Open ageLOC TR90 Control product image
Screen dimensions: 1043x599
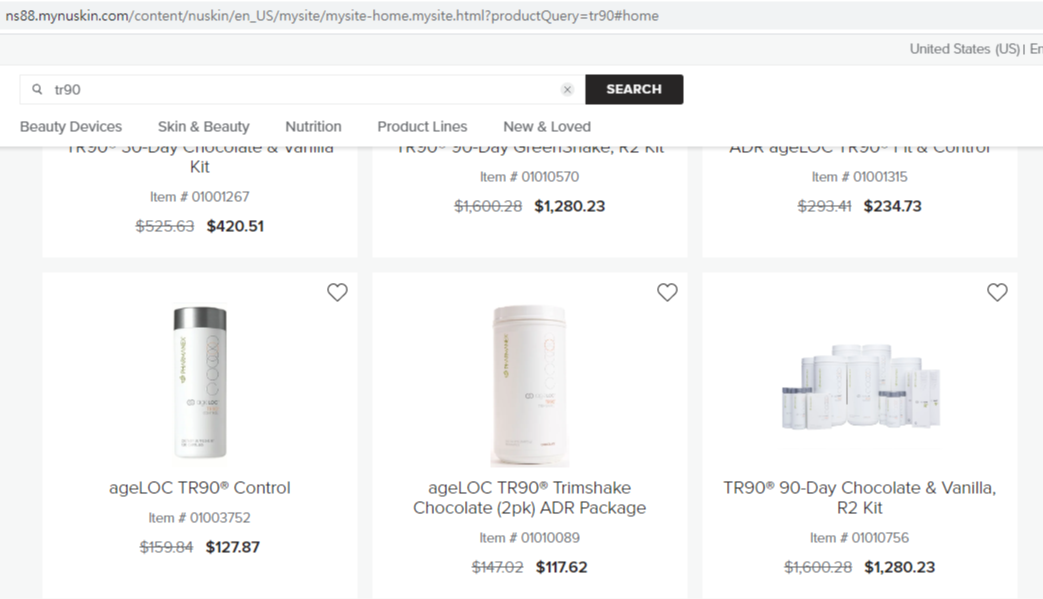(200, 382)
